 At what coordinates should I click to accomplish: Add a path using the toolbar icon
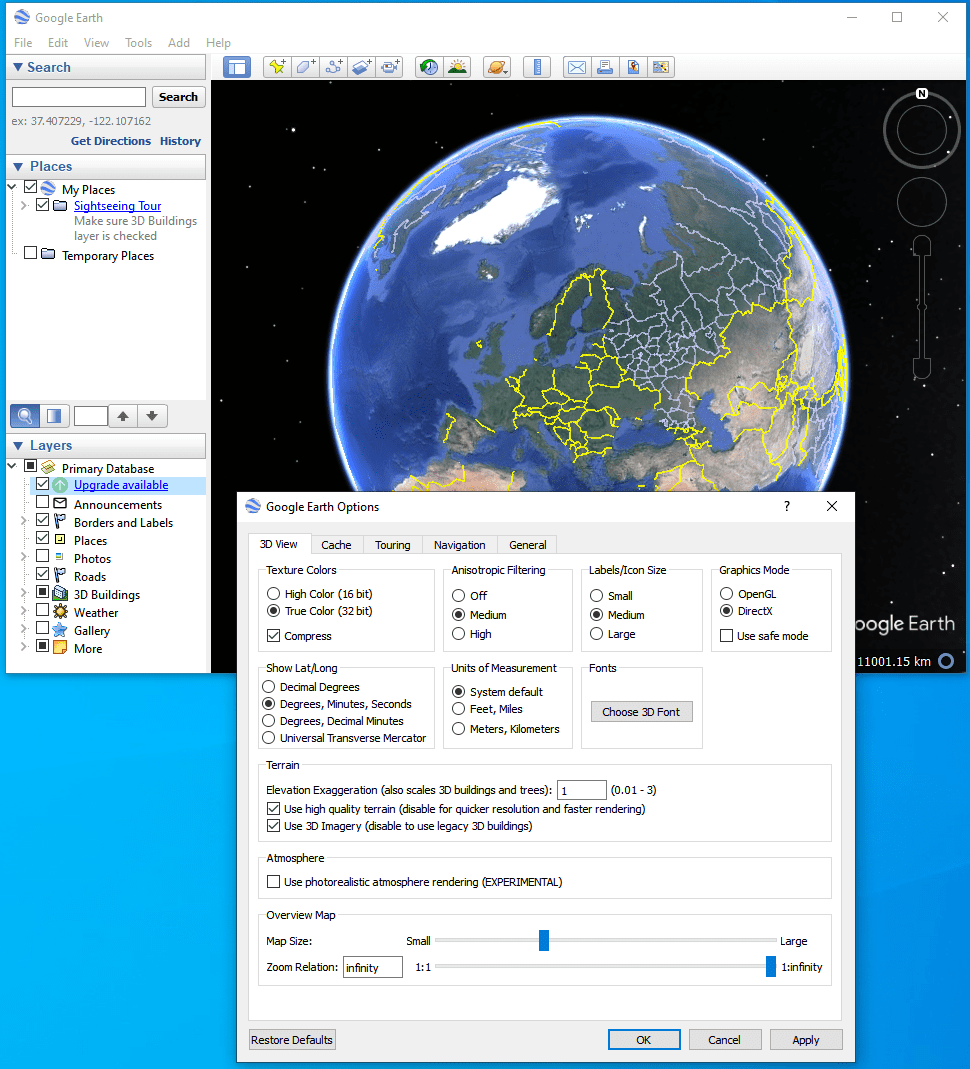(333, 67)
